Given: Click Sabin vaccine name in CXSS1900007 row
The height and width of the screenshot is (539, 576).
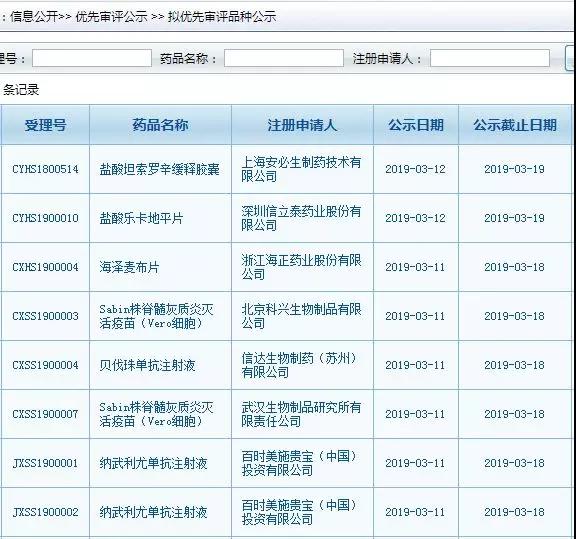Looking at the screenshot, I should (156, 414).
